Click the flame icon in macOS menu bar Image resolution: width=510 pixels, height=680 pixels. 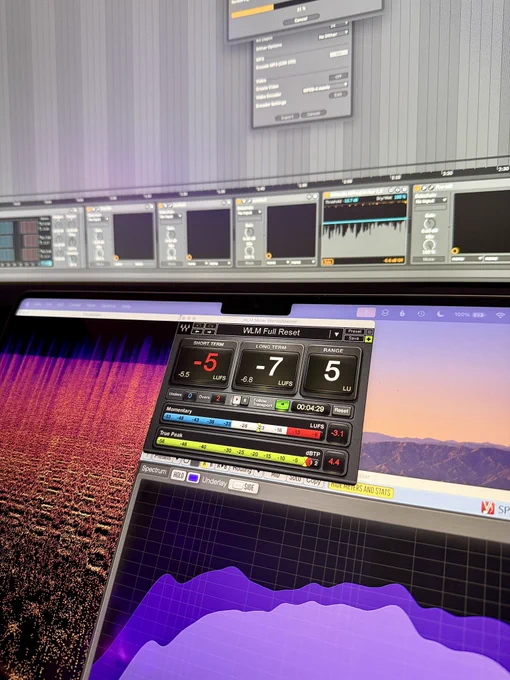(402, 313)
